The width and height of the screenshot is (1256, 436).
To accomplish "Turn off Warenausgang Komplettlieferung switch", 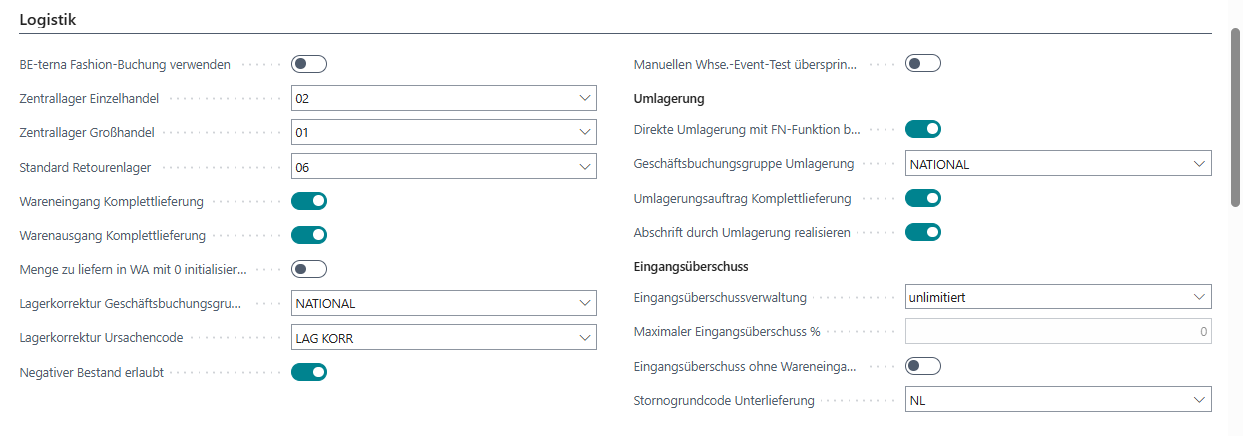I will tap(309, 236).
